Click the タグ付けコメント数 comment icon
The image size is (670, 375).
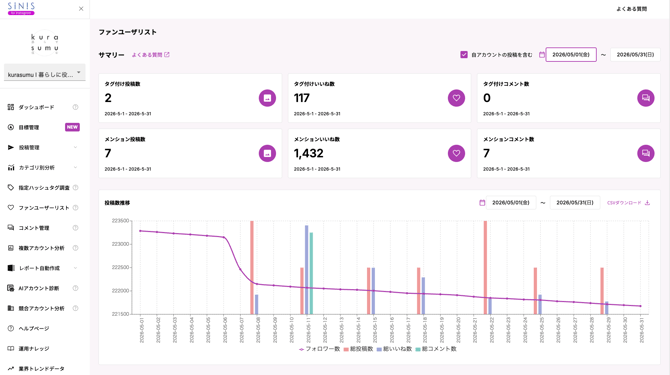[646, 98]
